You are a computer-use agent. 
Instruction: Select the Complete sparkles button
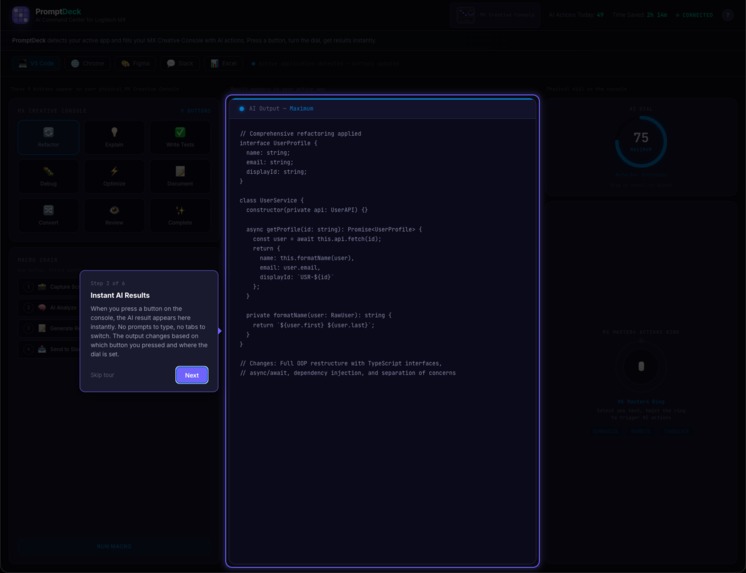pos(180,215)
